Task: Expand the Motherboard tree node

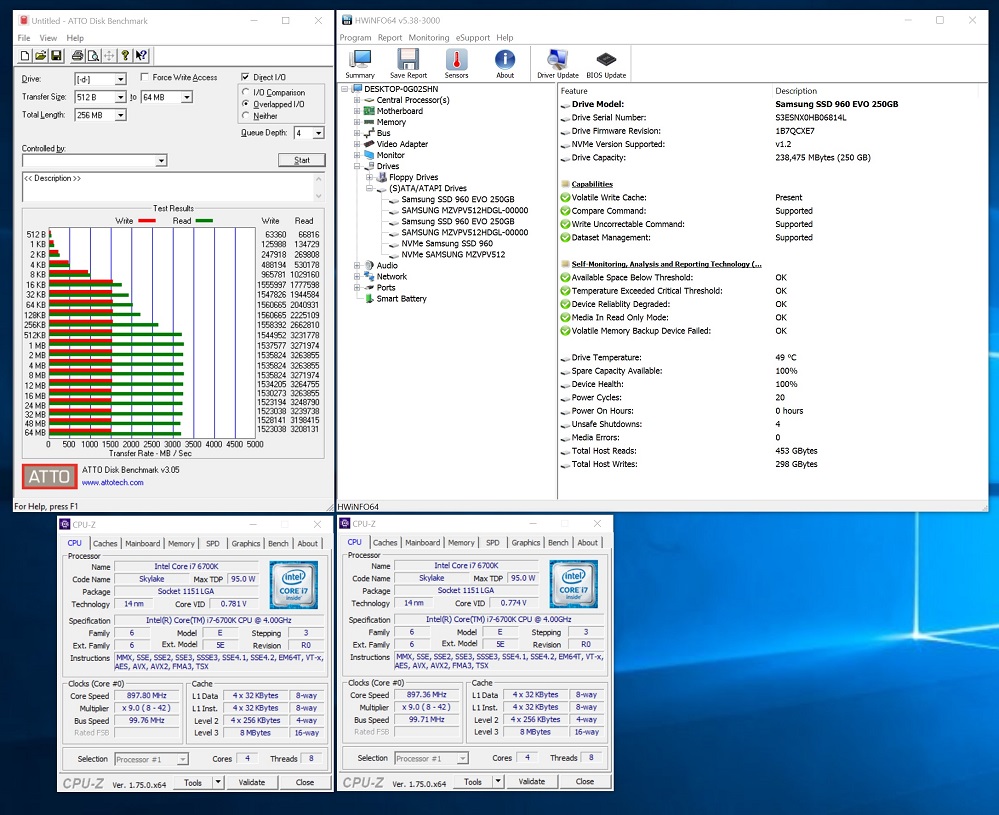Action: tap(356, 111)
